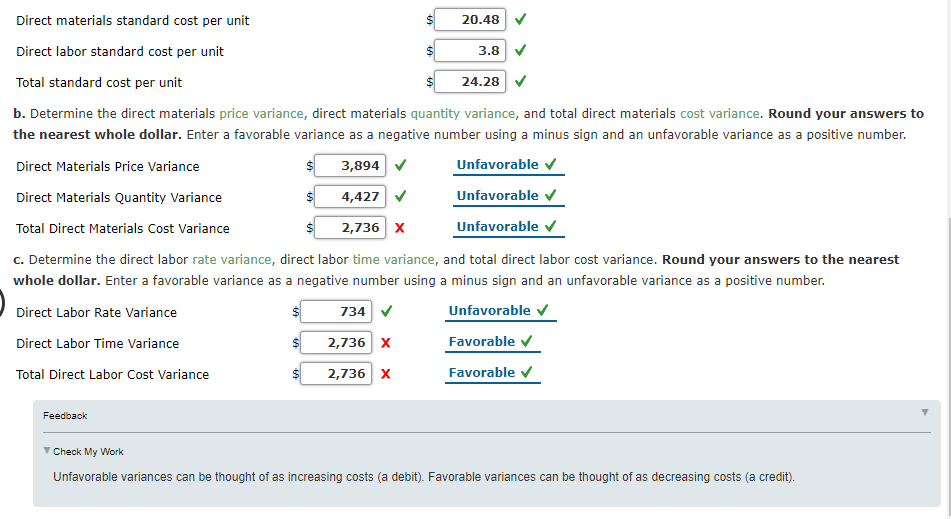Open the Unfavorable dropdown for Direct Materials Price Variance
This screenshot has height=519, width=951.
[x=508, y=165]
